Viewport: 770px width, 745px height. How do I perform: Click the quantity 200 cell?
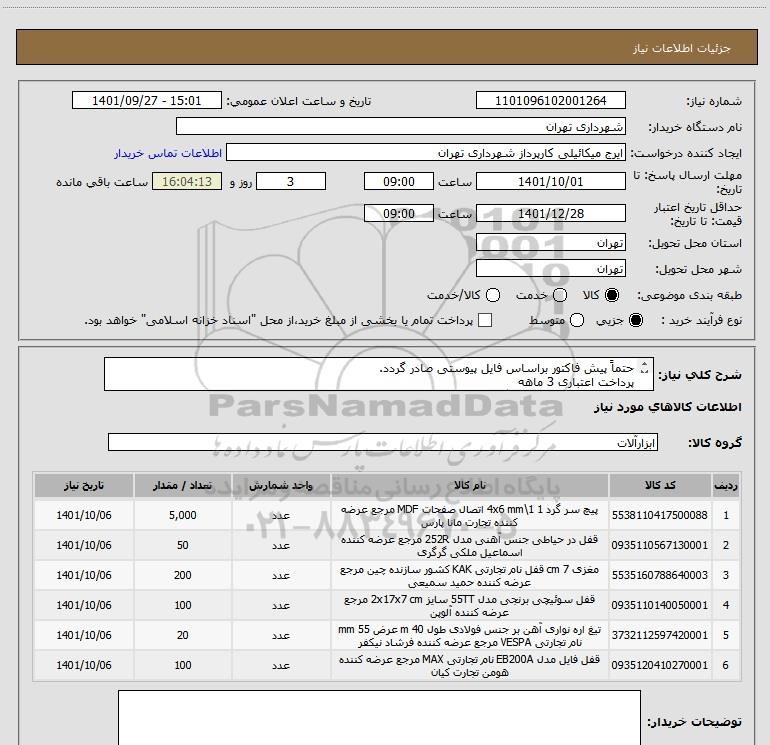[x=183, y=575]
